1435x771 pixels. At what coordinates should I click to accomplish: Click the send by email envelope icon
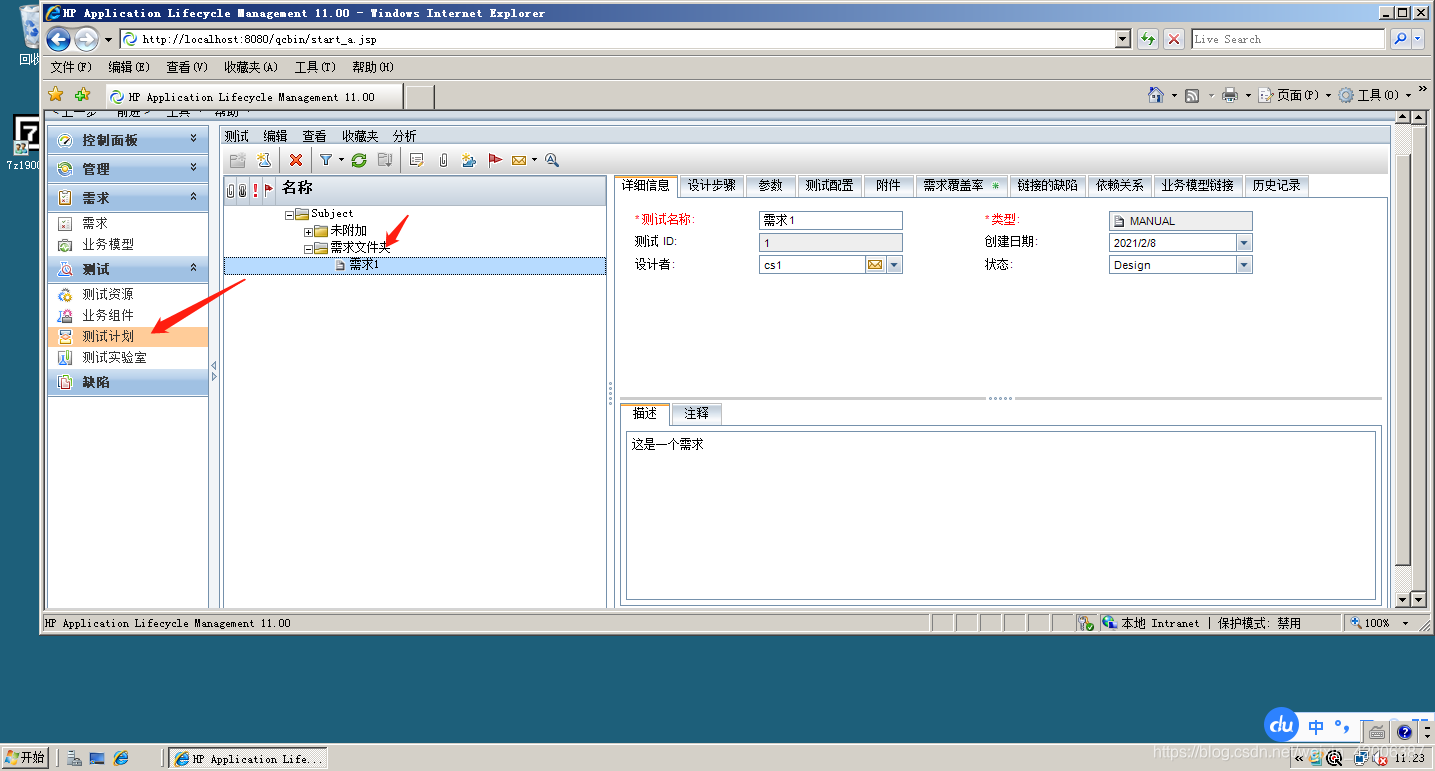(519, 160)
